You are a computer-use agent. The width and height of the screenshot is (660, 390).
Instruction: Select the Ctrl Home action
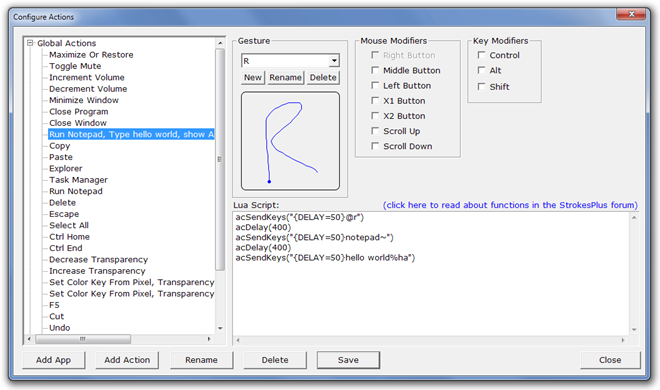(x=69, y=237)
